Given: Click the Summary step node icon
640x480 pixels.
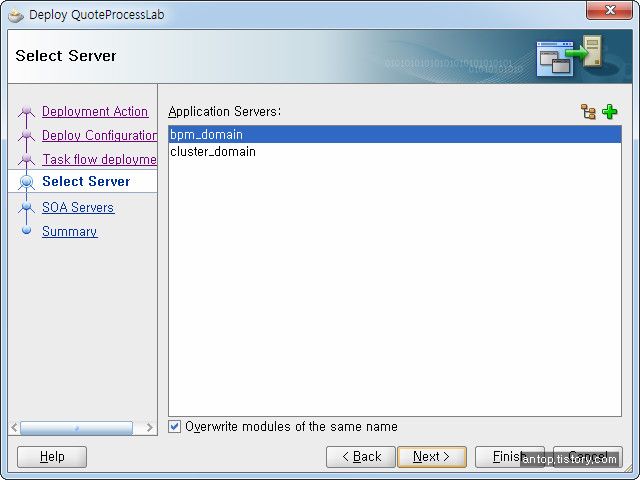Looking at the screenshot, I should point(27,230).
